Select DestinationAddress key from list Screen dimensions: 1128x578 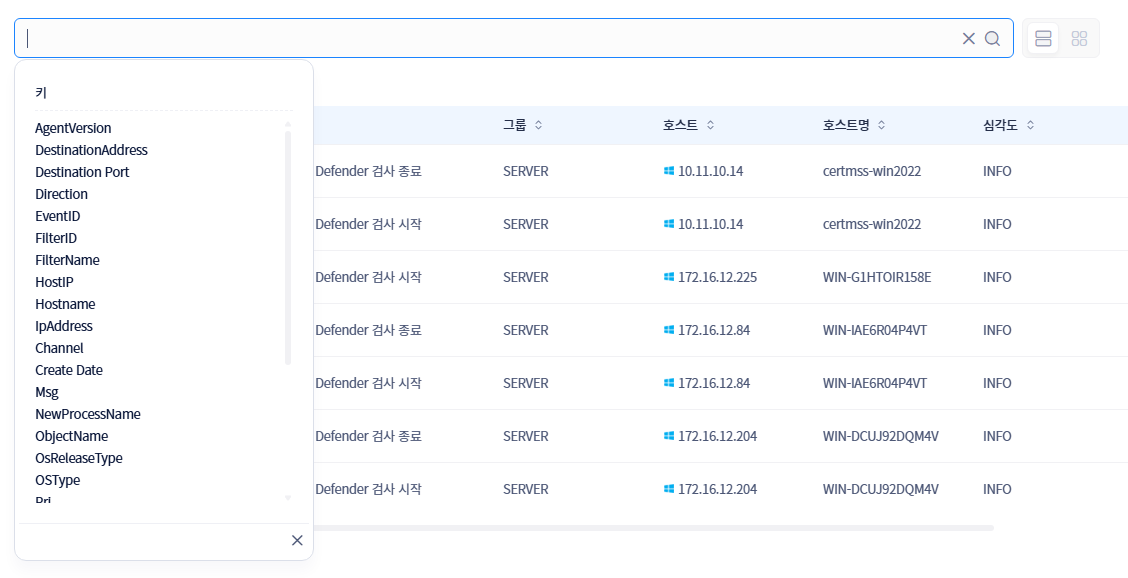[91, 150]
